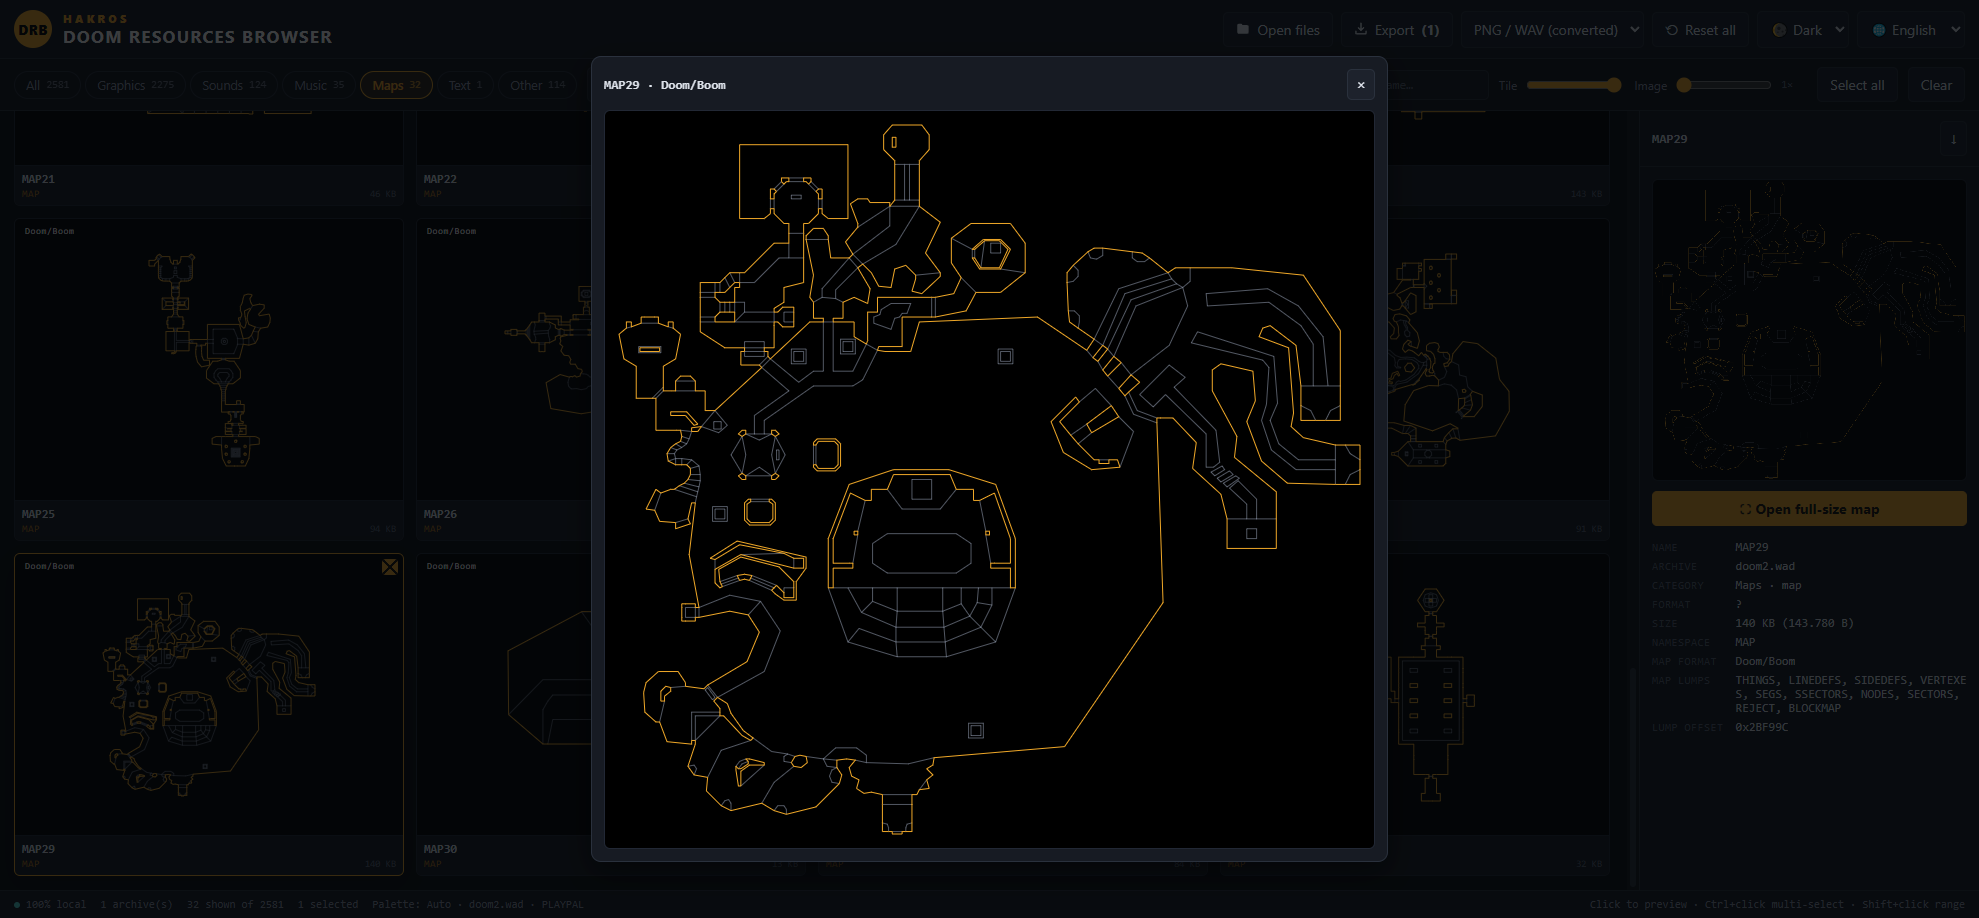The width and height of the screenshot is (1979, 918).
Task: Click the DRB logo badge
Action: coord(33,30)
